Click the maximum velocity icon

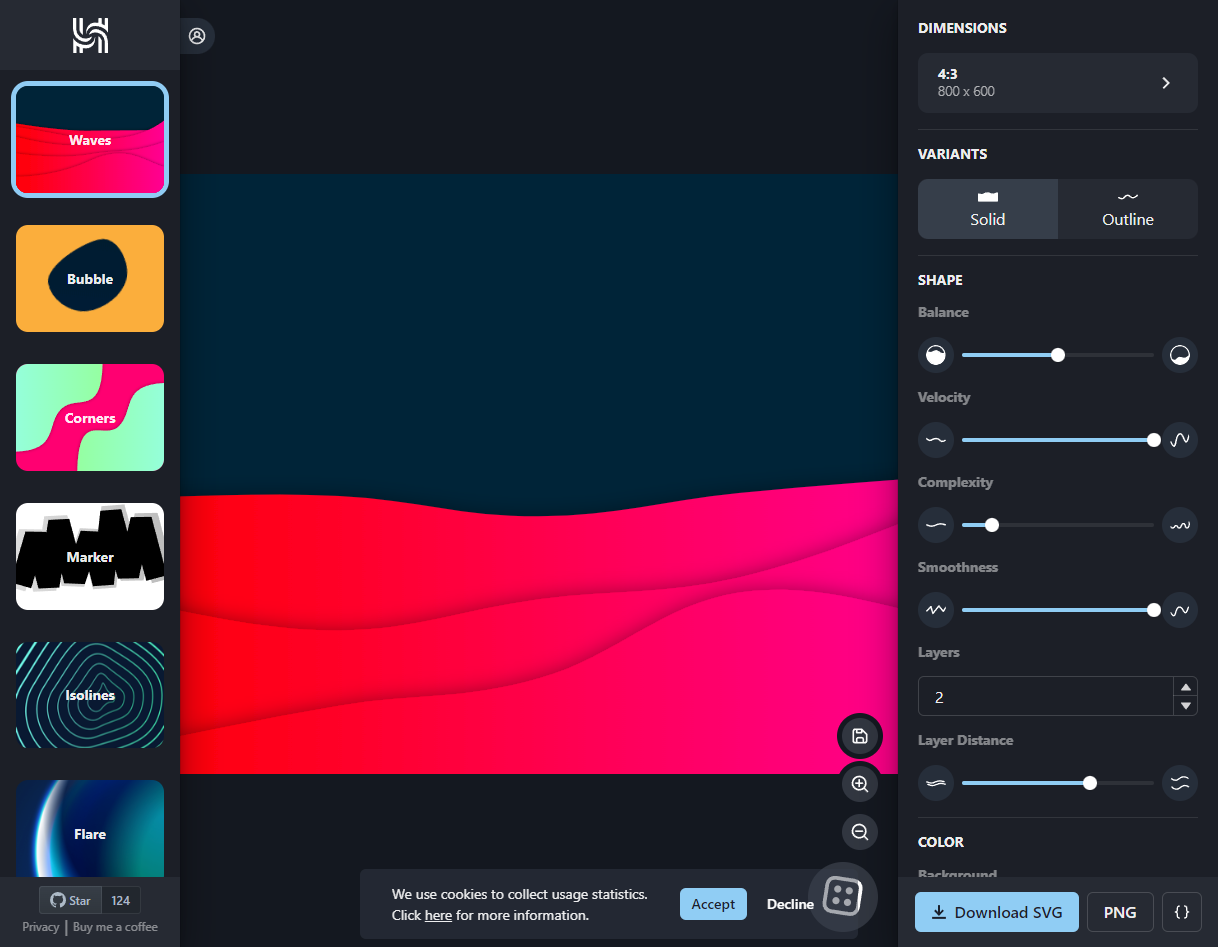point(1180,440)
